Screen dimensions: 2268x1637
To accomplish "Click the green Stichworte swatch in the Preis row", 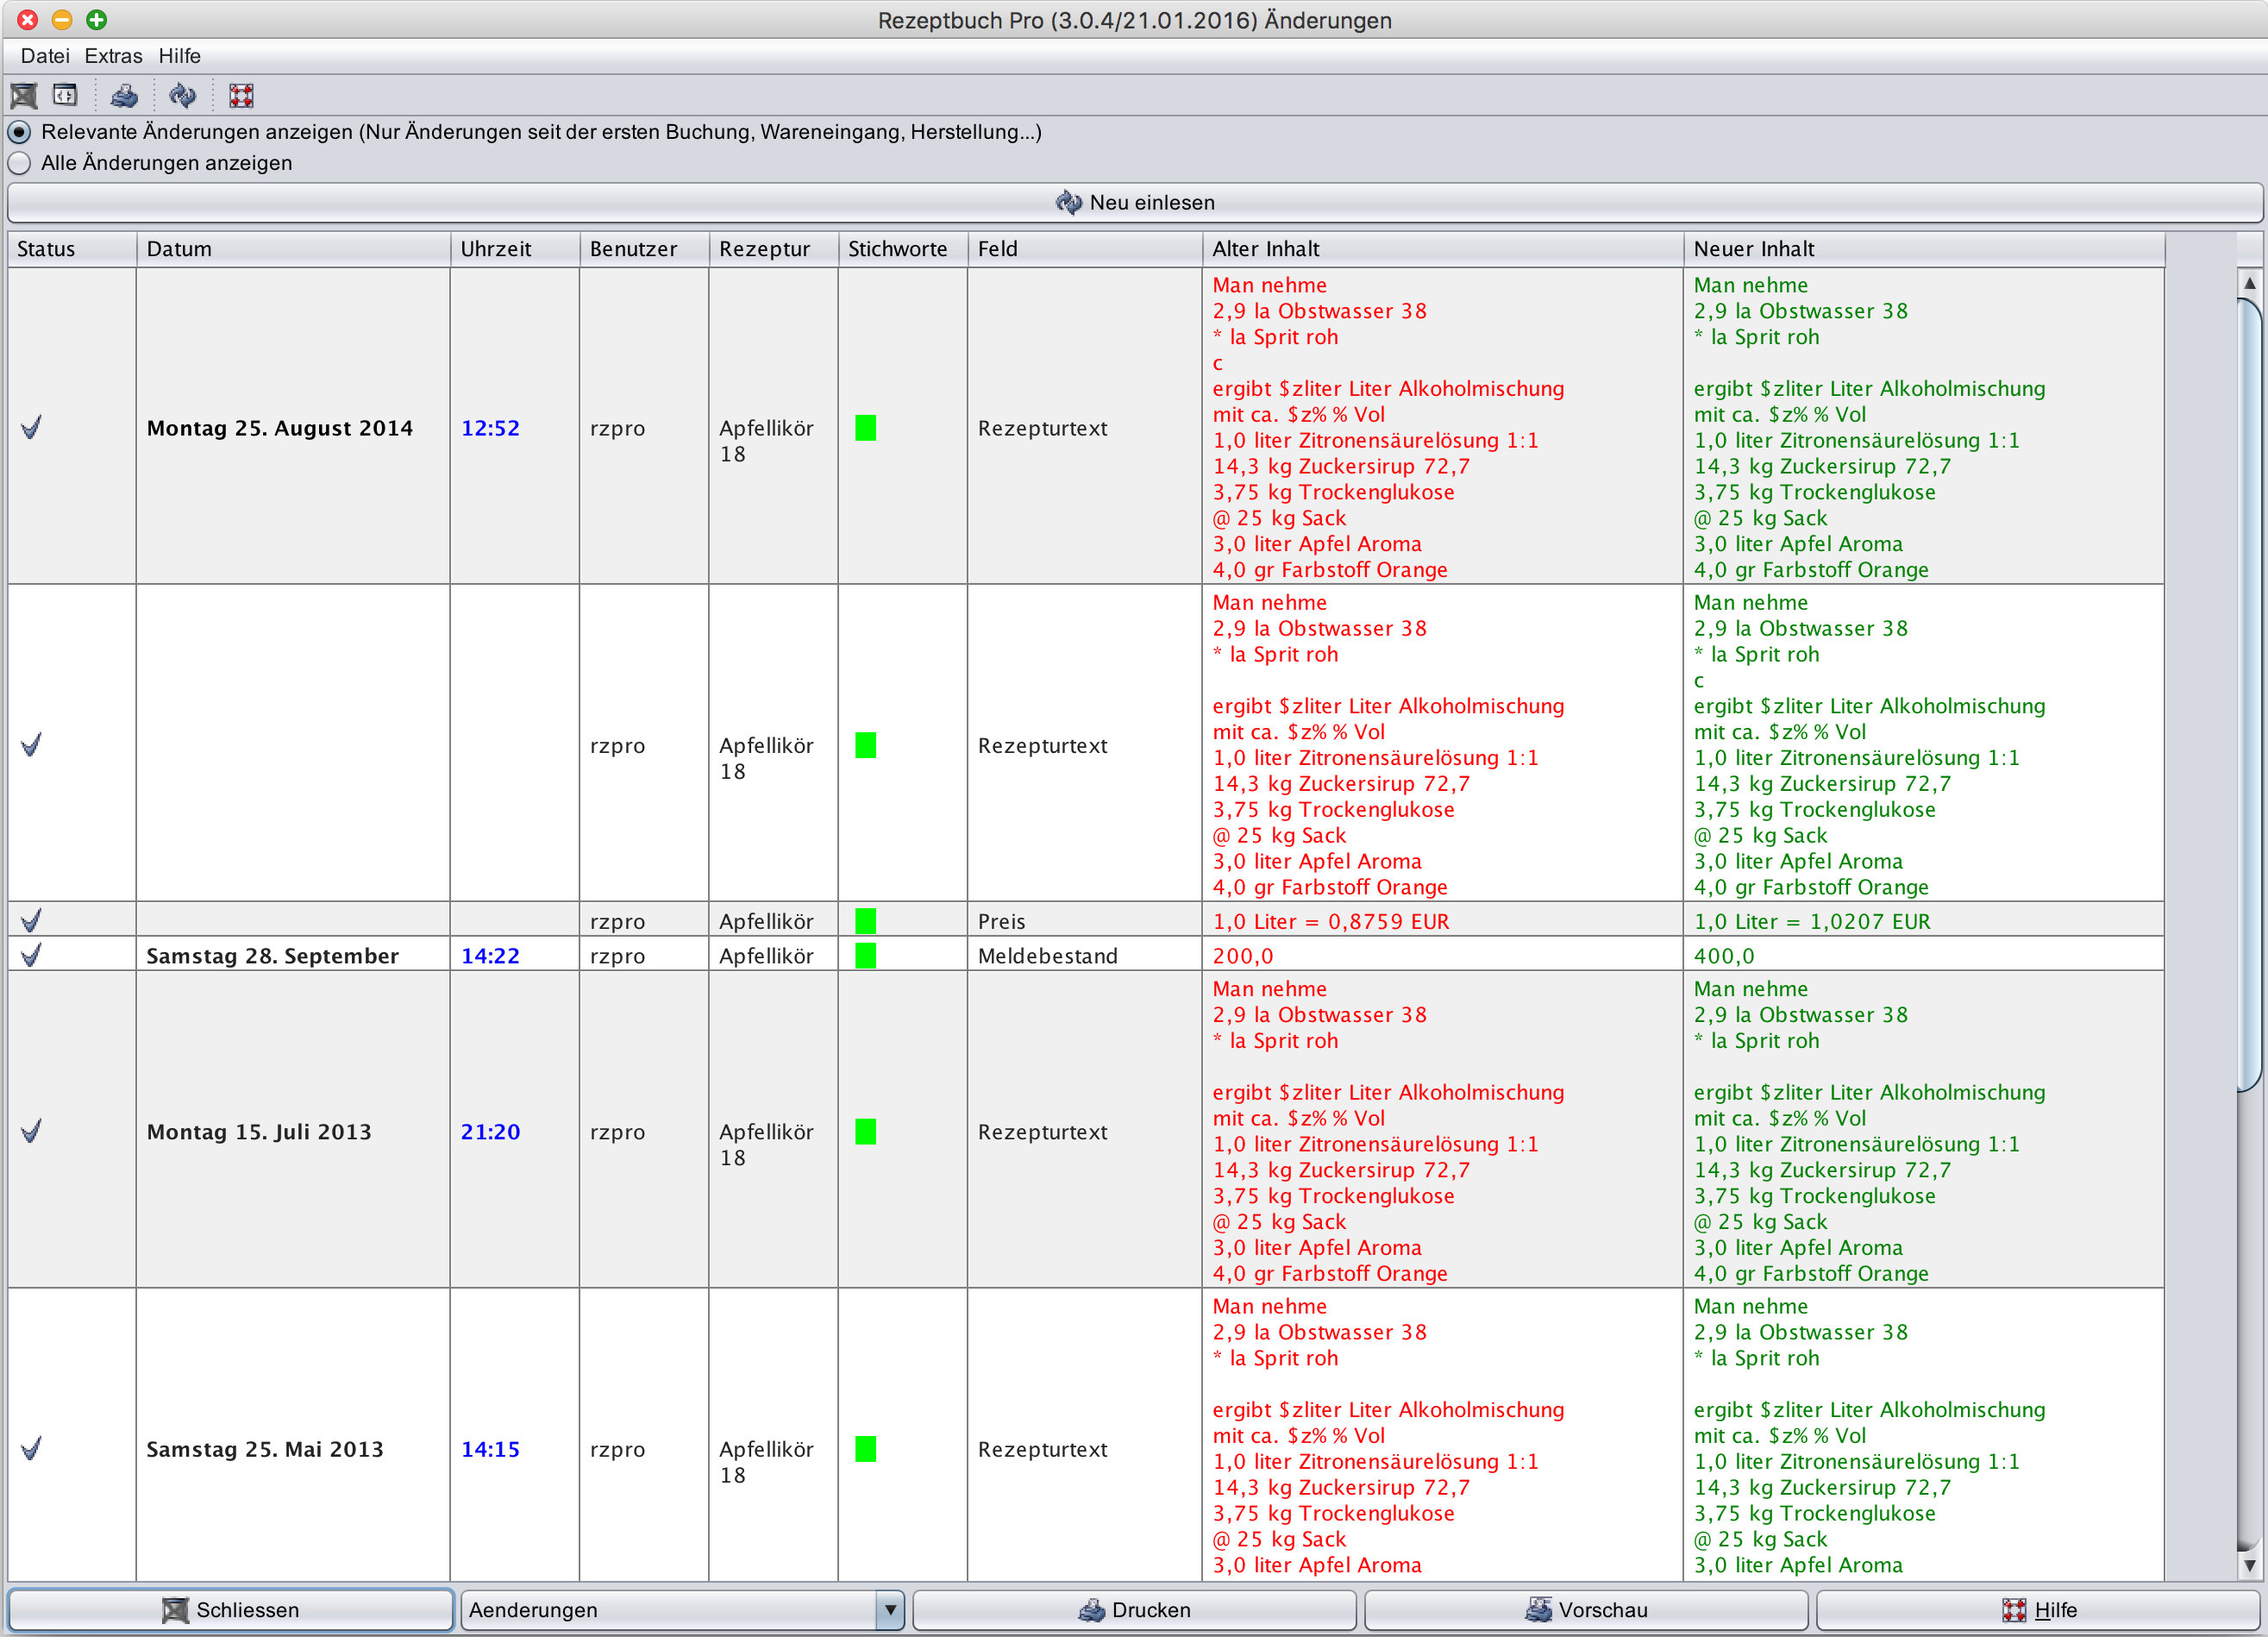I will pyautogui.click(x=865, y=920).
